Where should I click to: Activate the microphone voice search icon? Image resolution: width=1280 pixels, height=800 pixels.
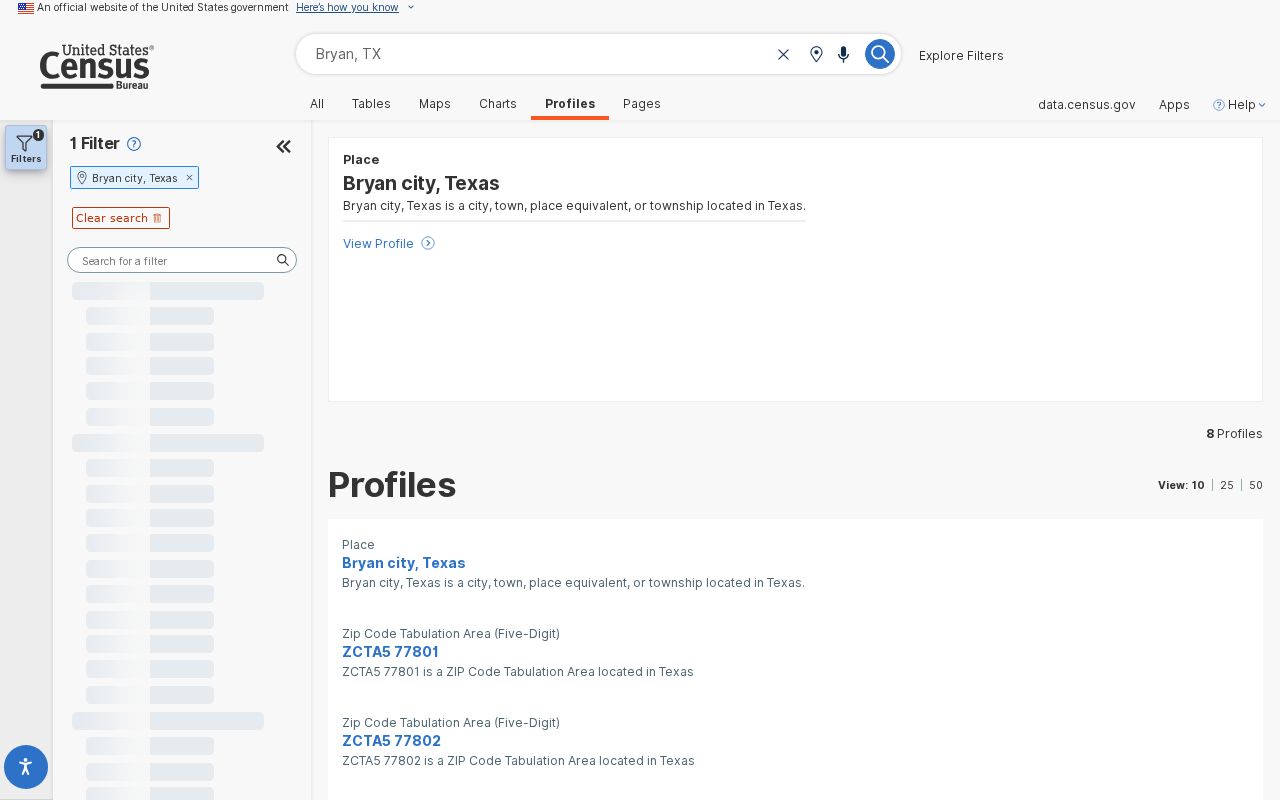pyautogui.click(x=844, y=54)
